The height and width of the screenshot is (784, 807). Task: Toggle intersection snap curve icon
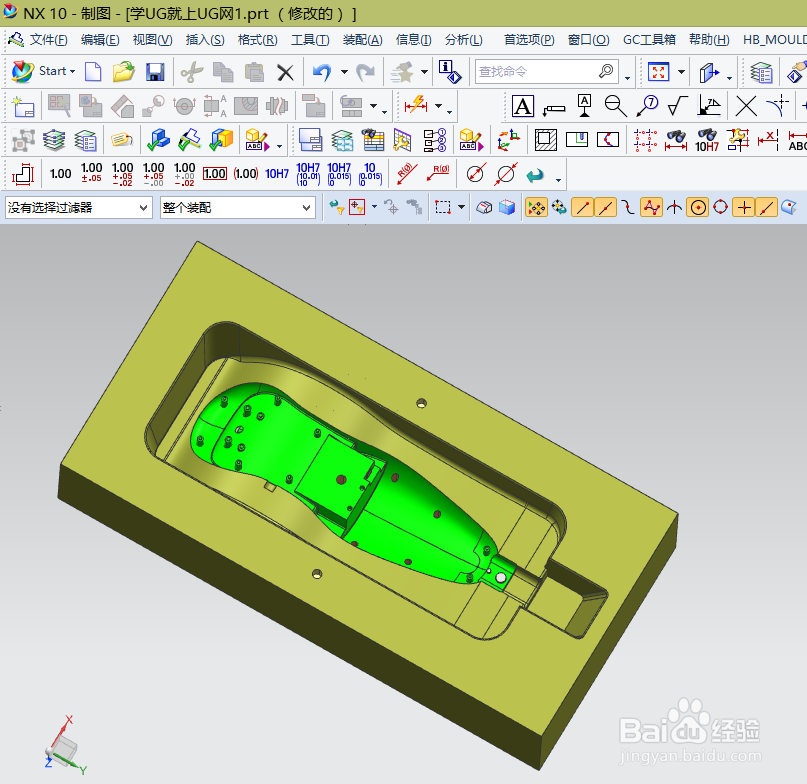click(x=674, y=207)
